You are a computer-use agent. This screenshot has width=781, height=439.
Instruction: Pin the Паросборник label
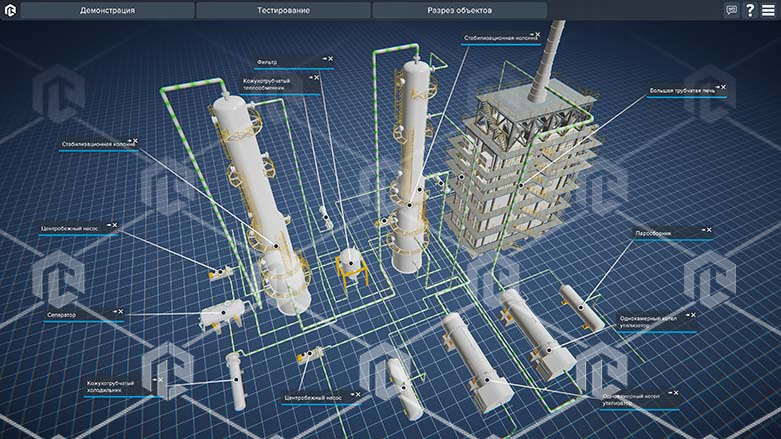click(703, 230)
